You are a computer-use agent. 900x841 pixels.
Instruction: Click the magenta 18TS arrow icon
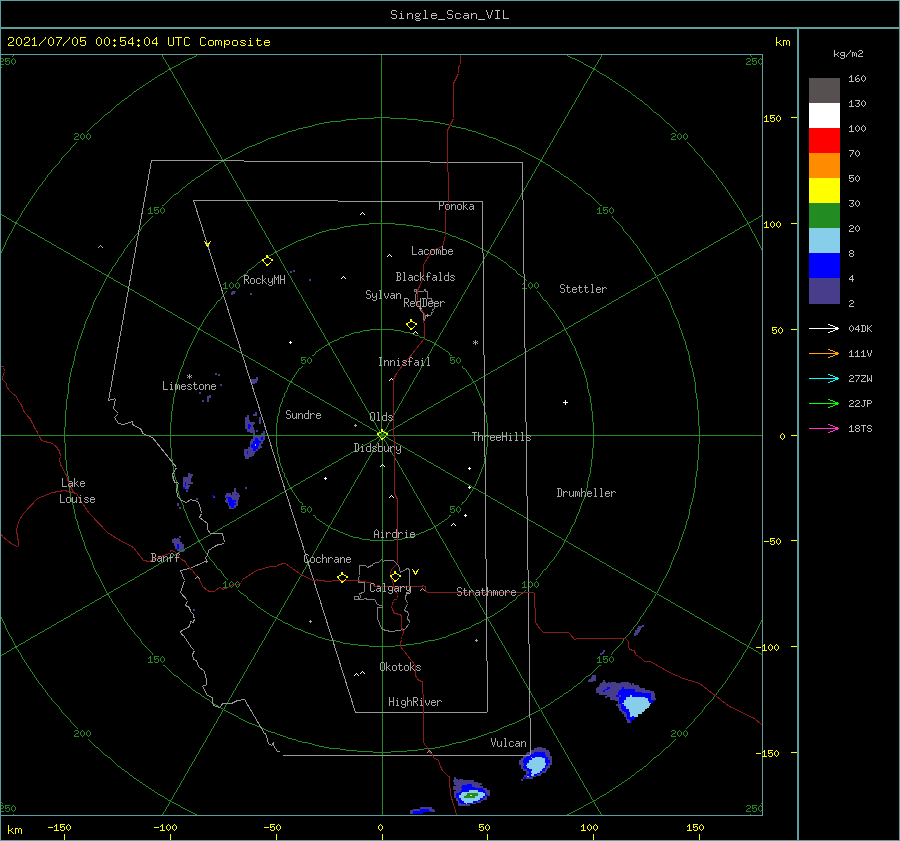coord(824,428)
